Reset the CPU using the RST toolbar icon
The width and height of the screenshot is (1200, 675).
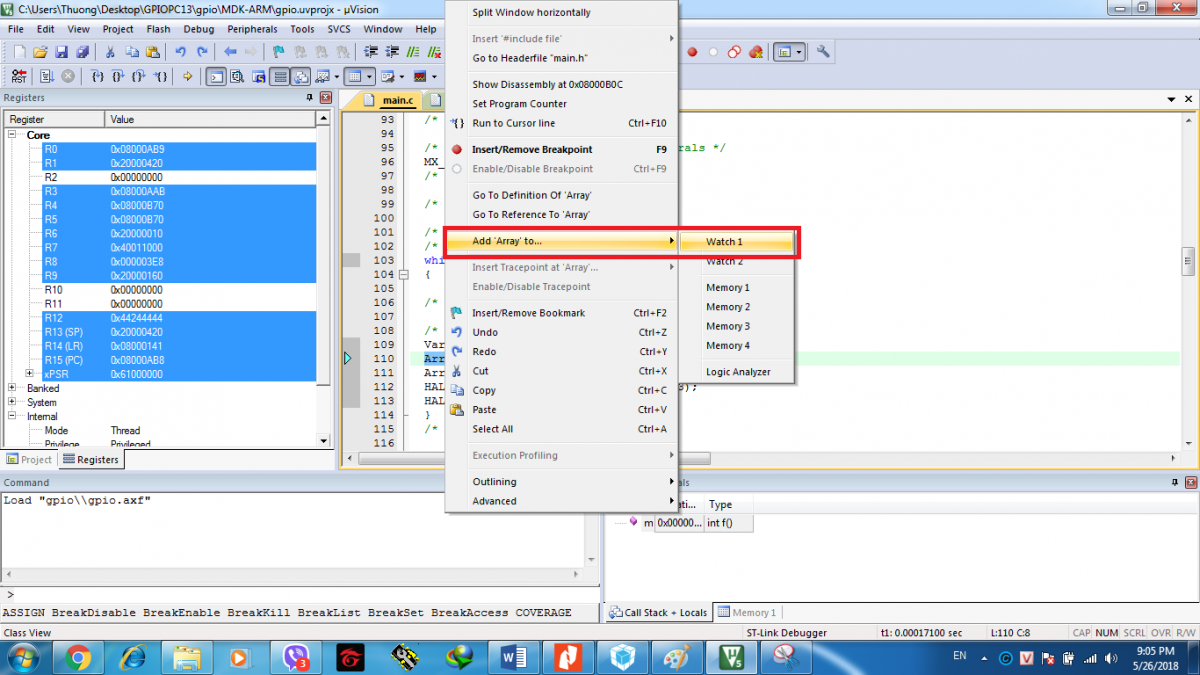[x=20, y=76]
